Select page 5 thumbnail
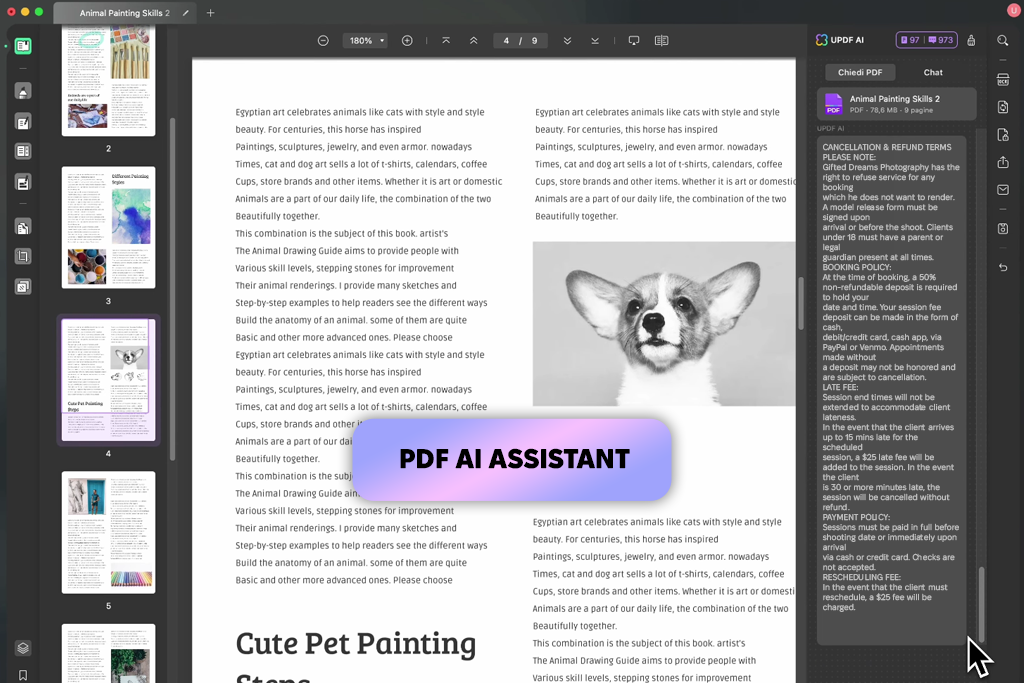This screenshot has height=683, width=1024. [108, 532]
